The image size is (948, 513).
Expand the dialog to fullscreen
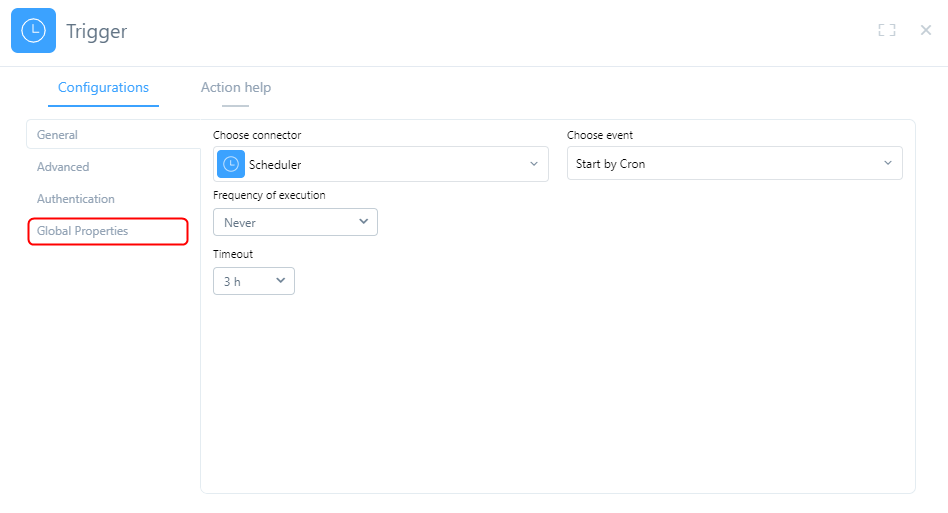coord(886,30)
